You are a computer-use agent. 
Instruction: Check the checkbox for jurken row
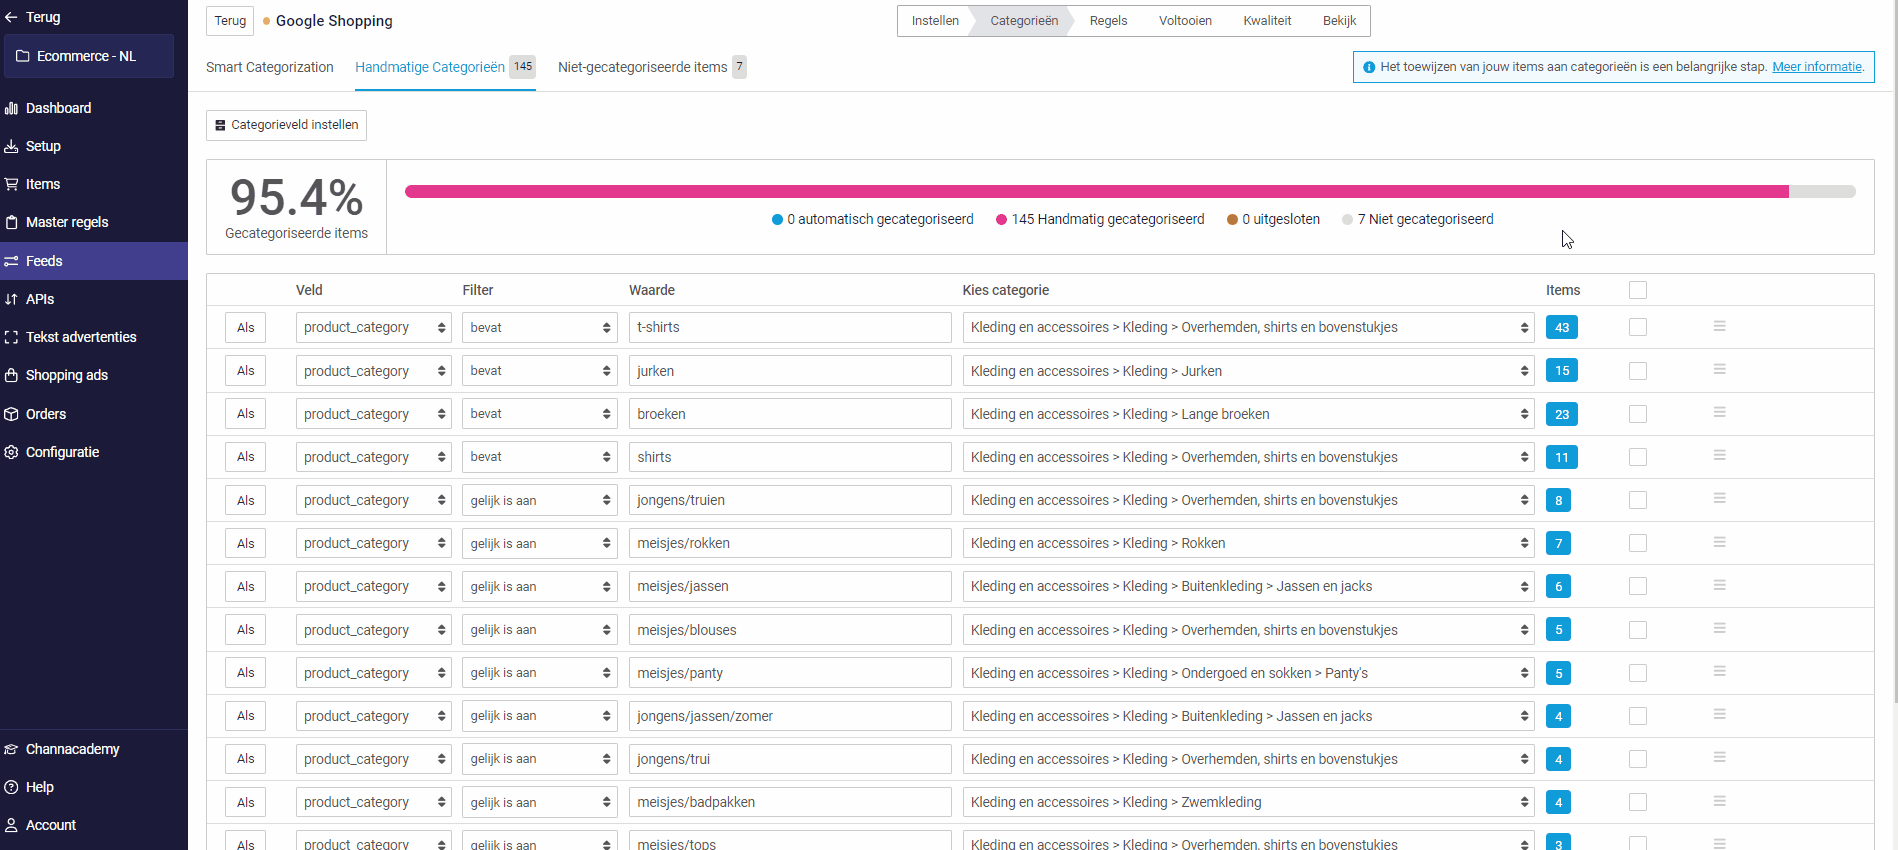(x=1638, y=371)
